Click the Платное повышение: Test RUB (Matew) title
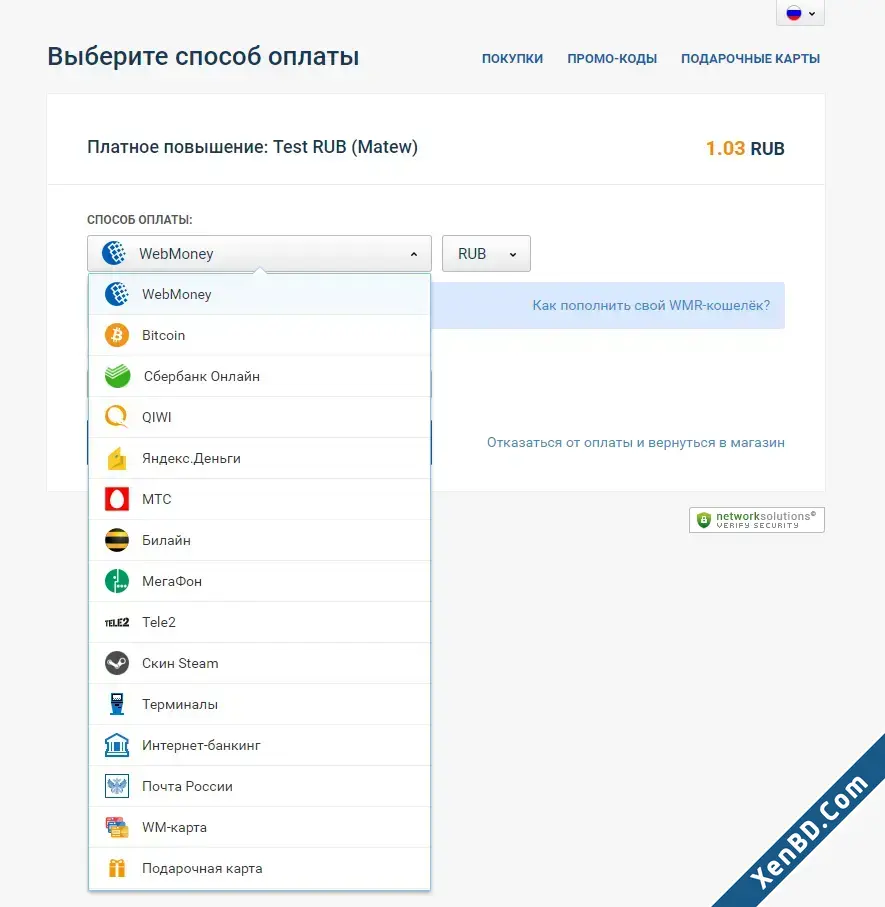885x907 pixels. tap(252, 147)
